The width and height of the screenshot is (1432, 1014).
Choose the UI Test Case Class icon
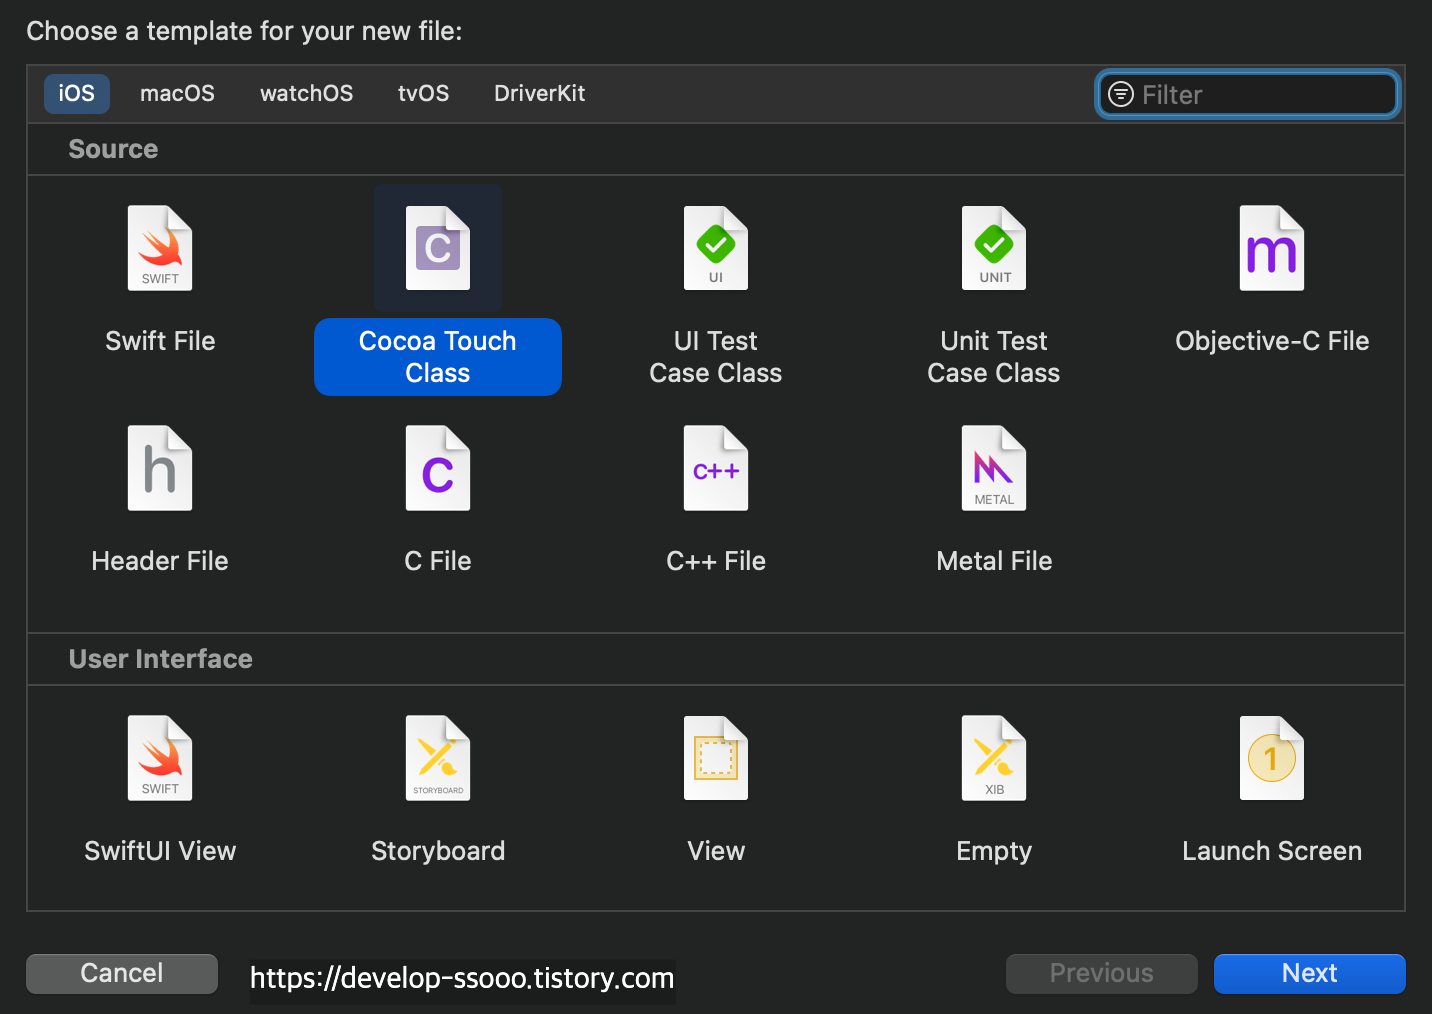click(x=716, y=248)
